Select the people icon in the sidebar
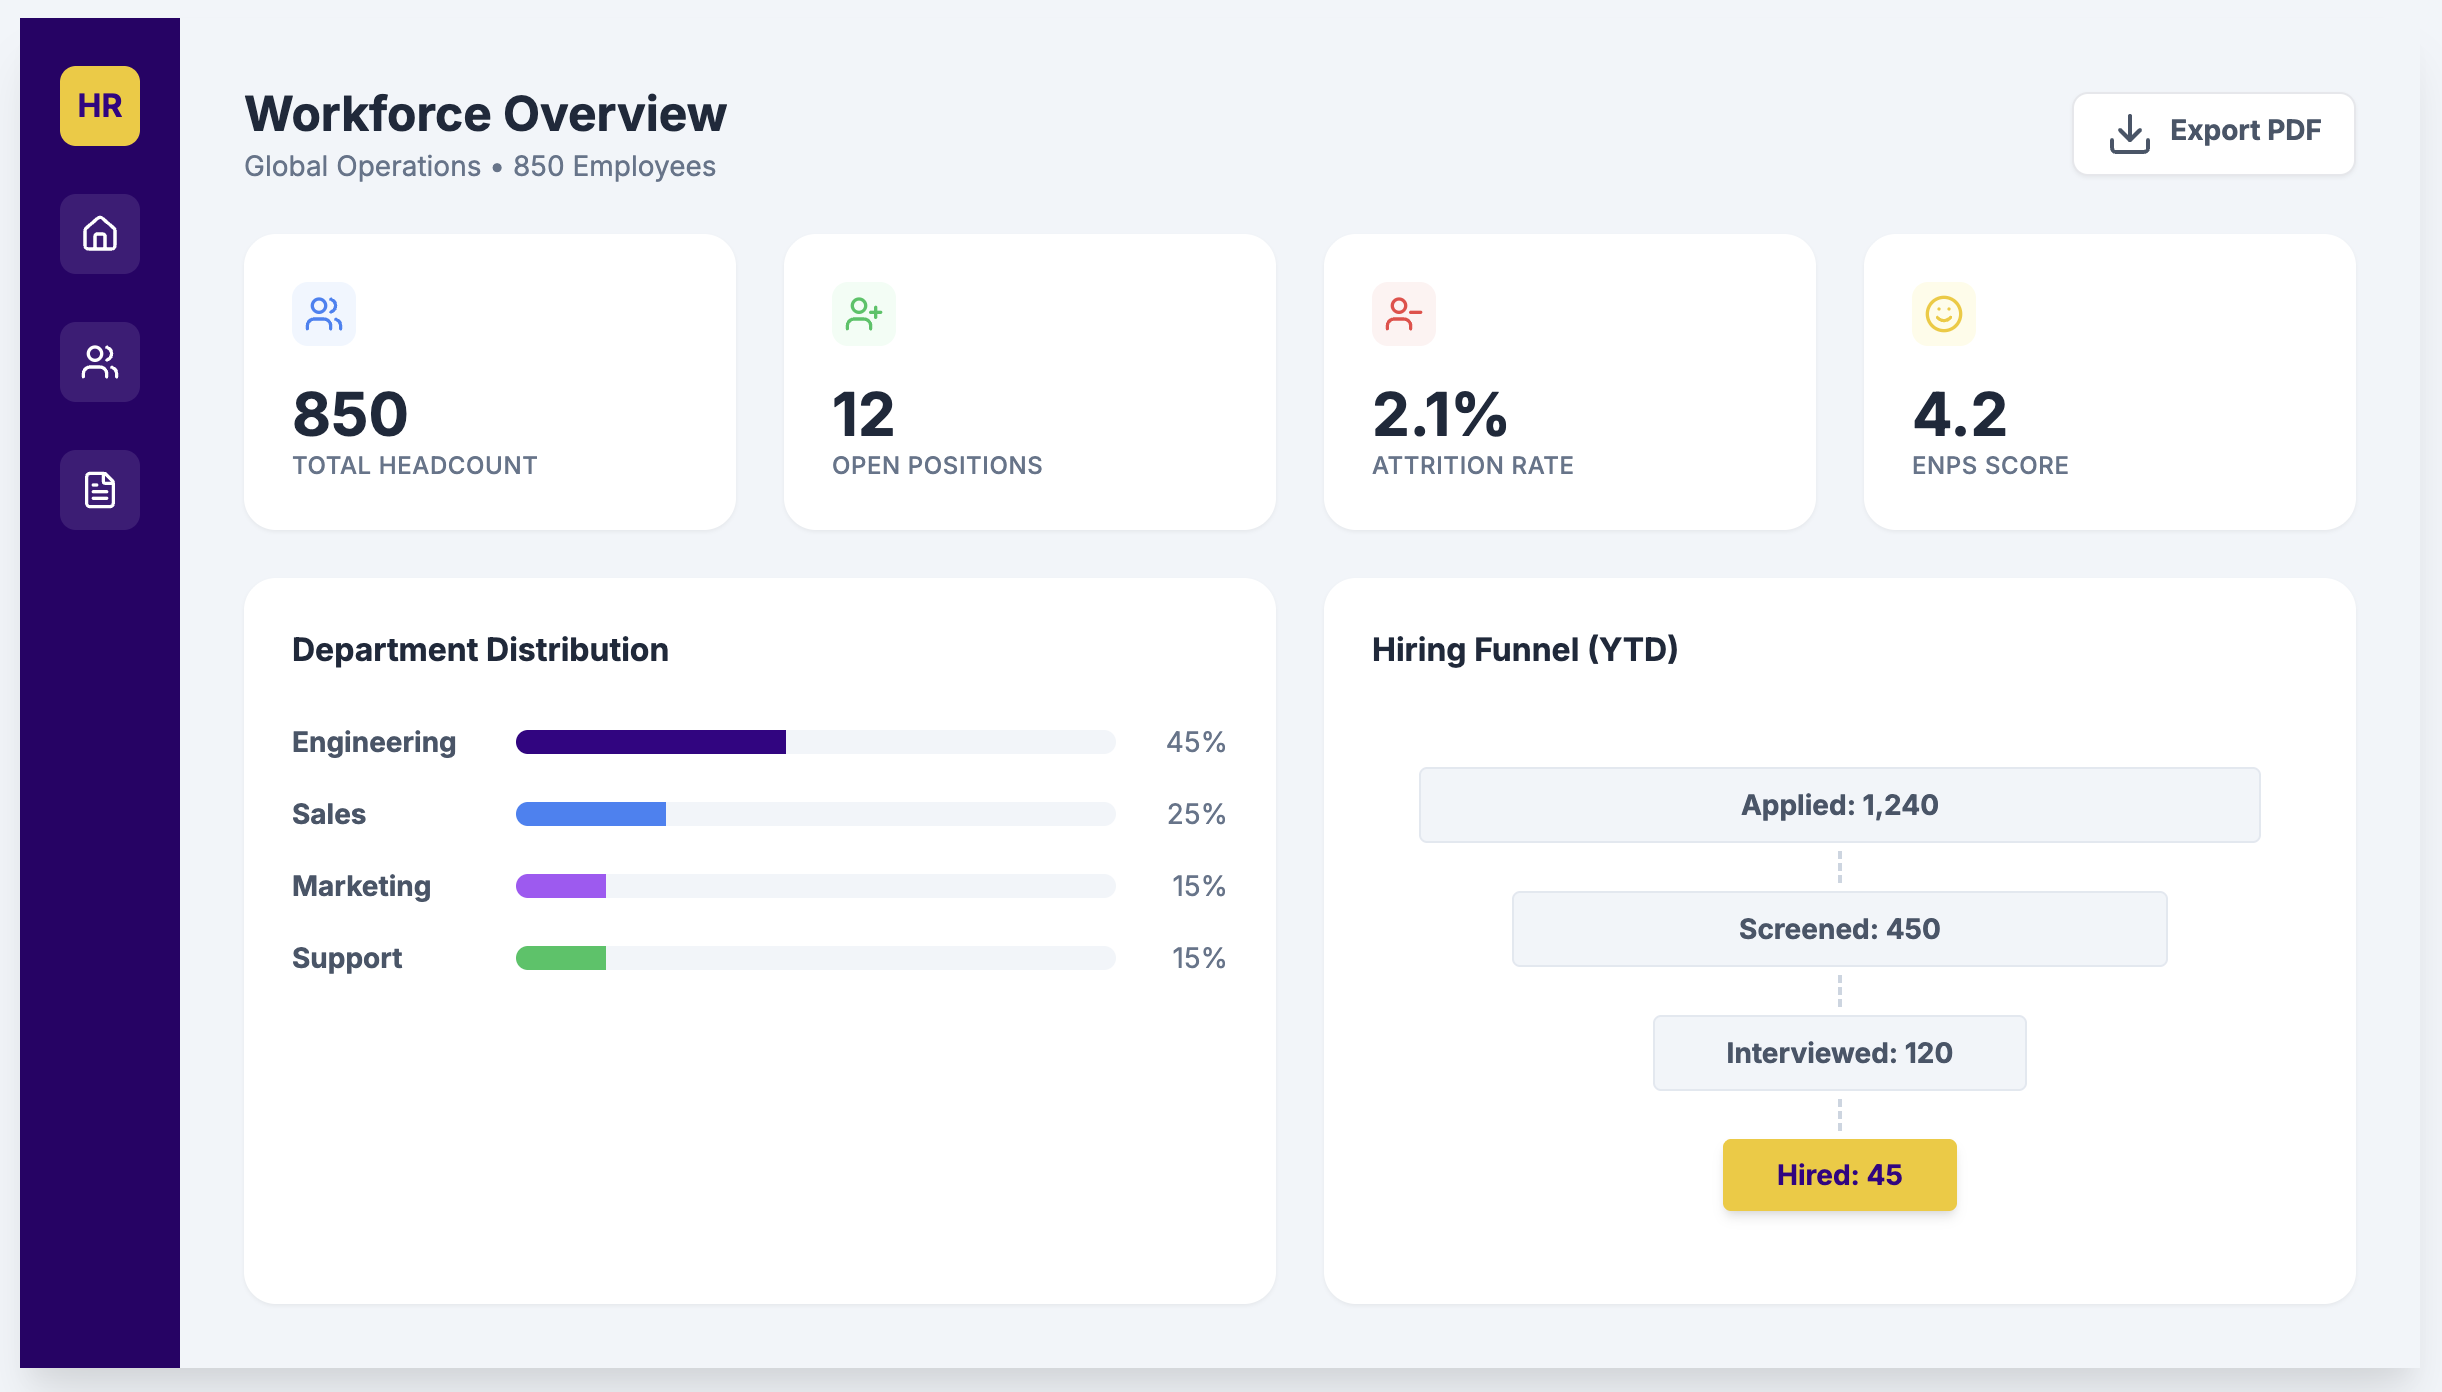Viewport: 2442px width, 1392px height. [x=99, y=361]
